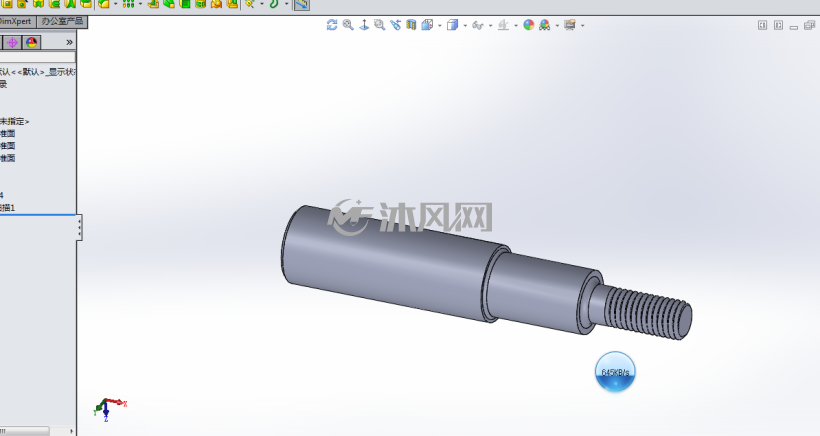Click the feature tree filter field
Viewport: 820px width, 436px height.
coord(38,57)
